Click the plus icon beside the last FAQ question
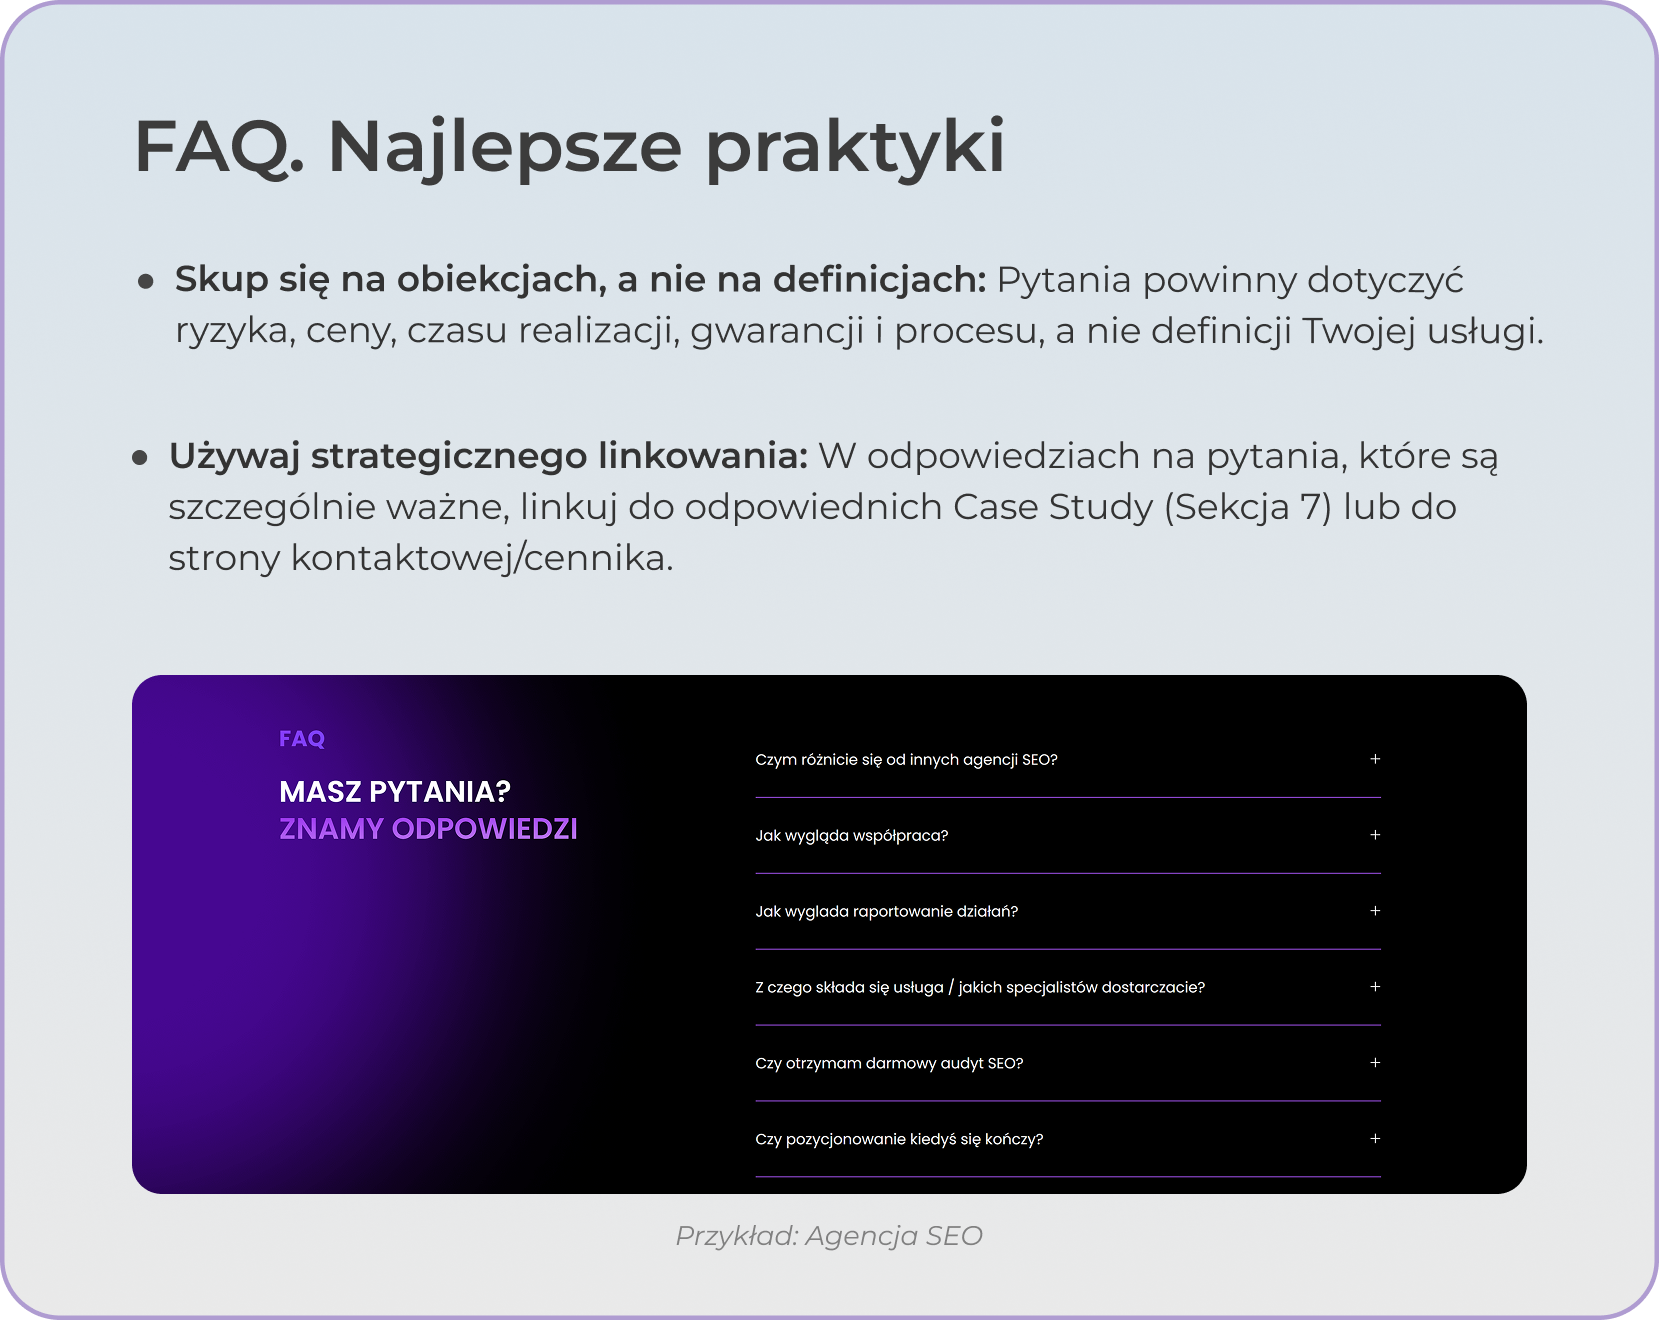This screenshot has width=1659, height=1320. 1376,1138
